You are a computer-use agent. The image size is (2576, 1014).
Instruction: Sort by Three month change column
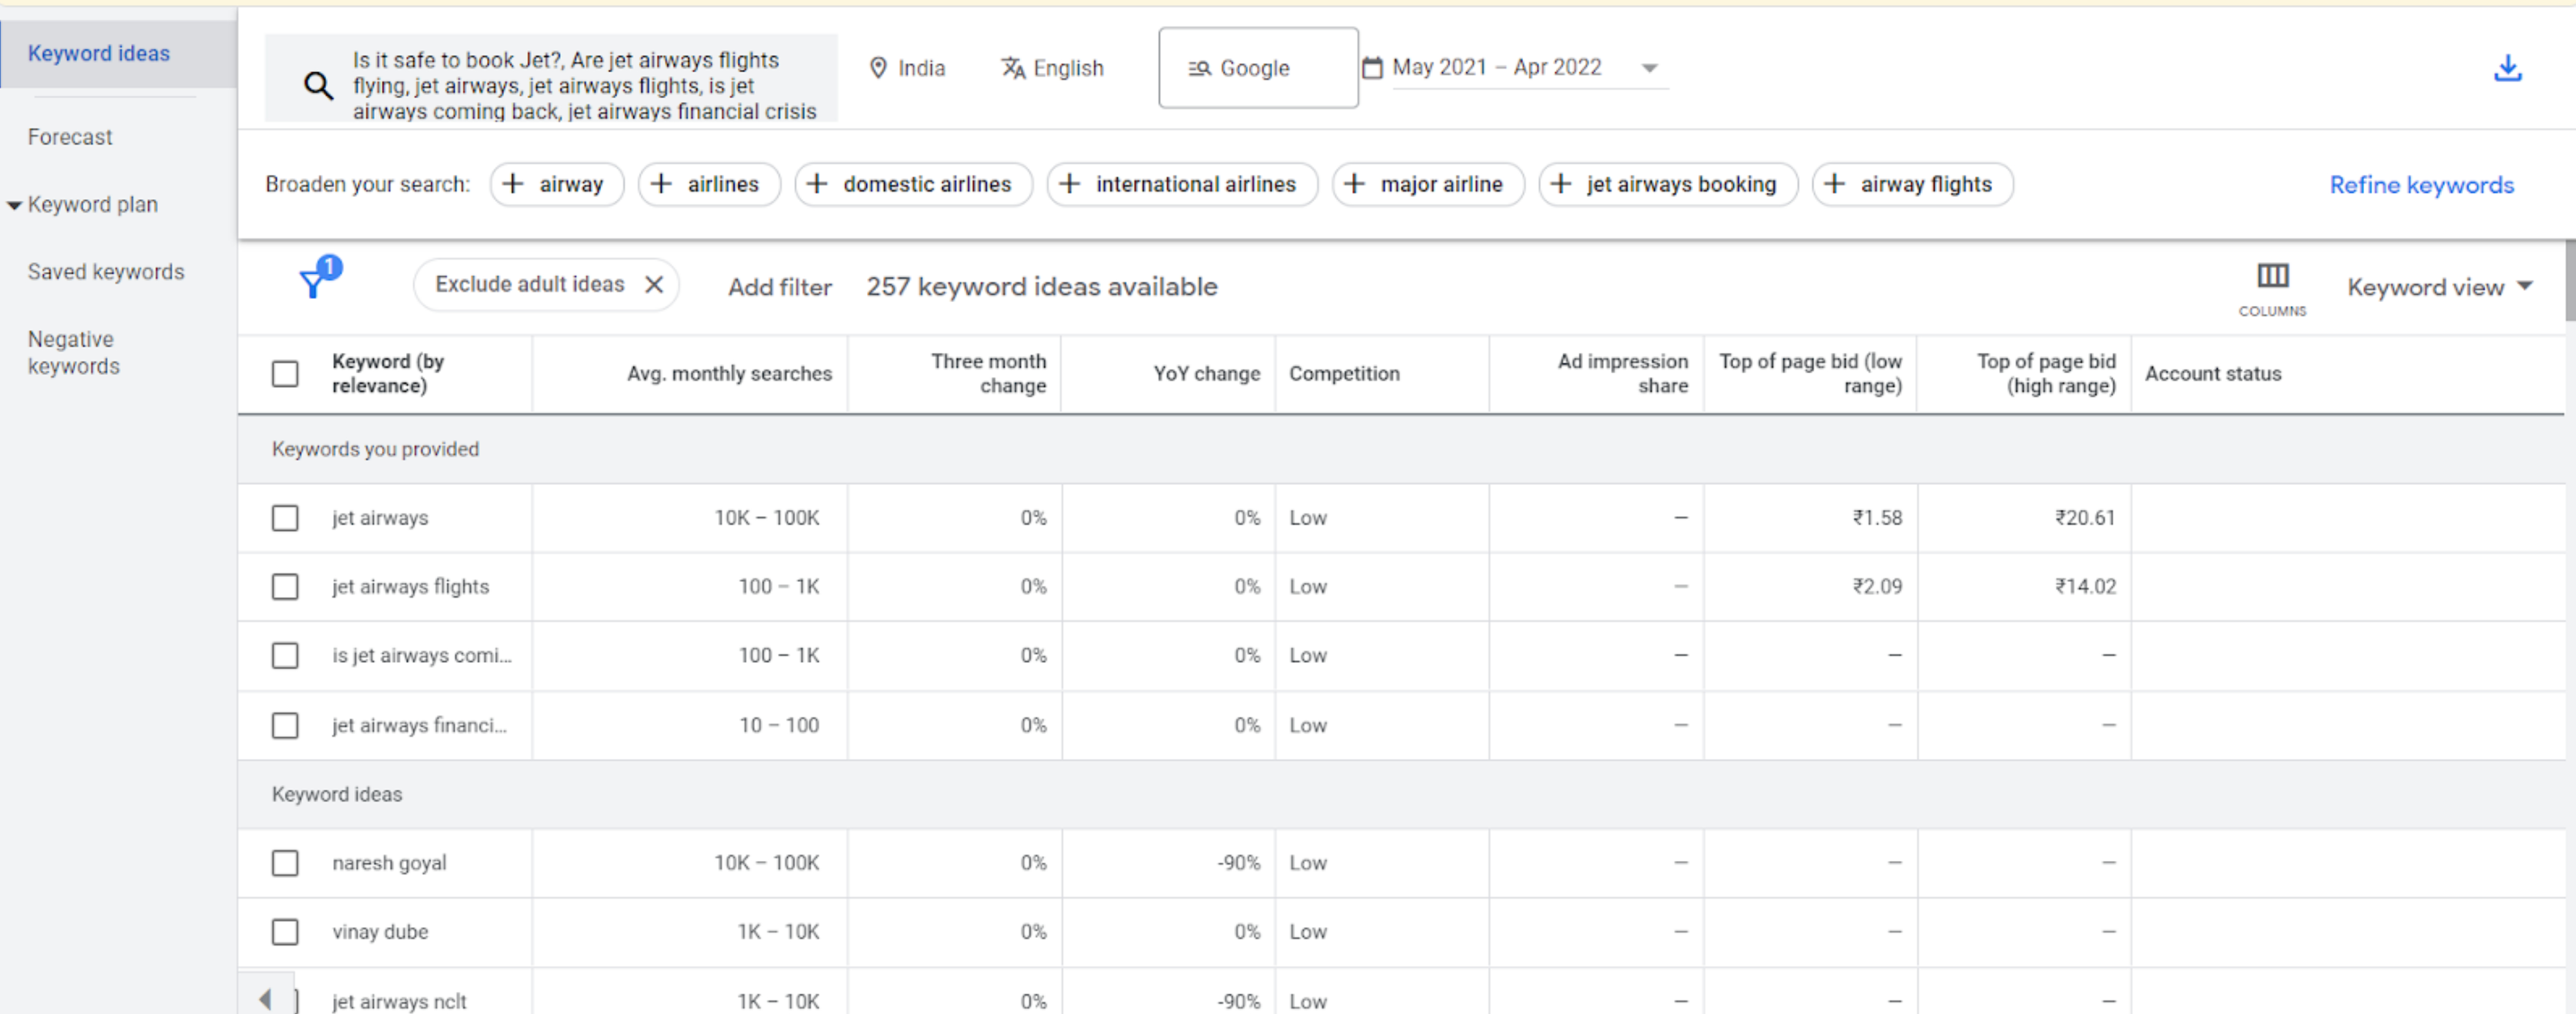(988, 374)
